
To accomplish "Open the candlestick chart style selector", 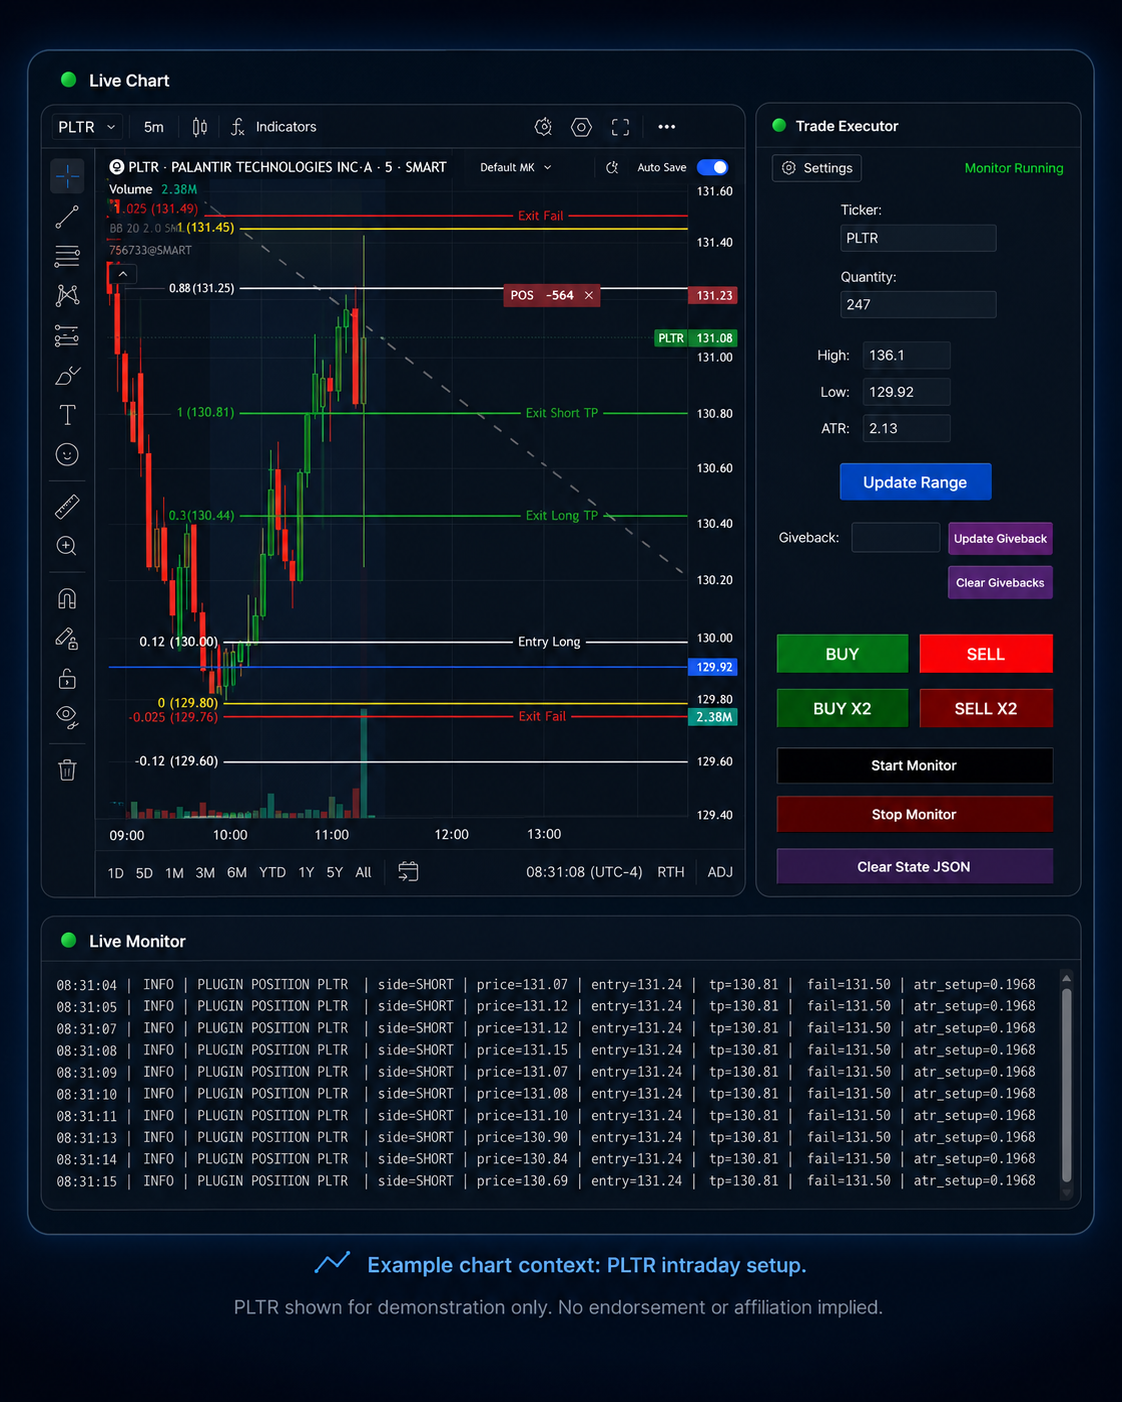I will (200, 127).
